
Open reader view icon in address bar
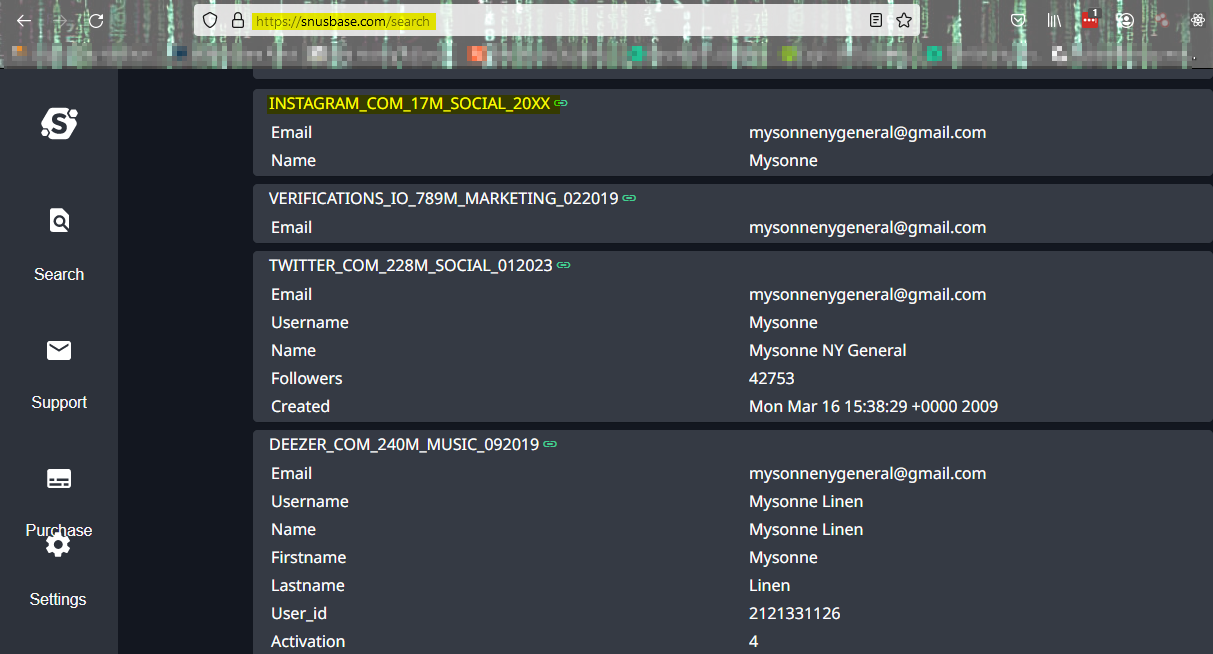[x=876, y=20]
